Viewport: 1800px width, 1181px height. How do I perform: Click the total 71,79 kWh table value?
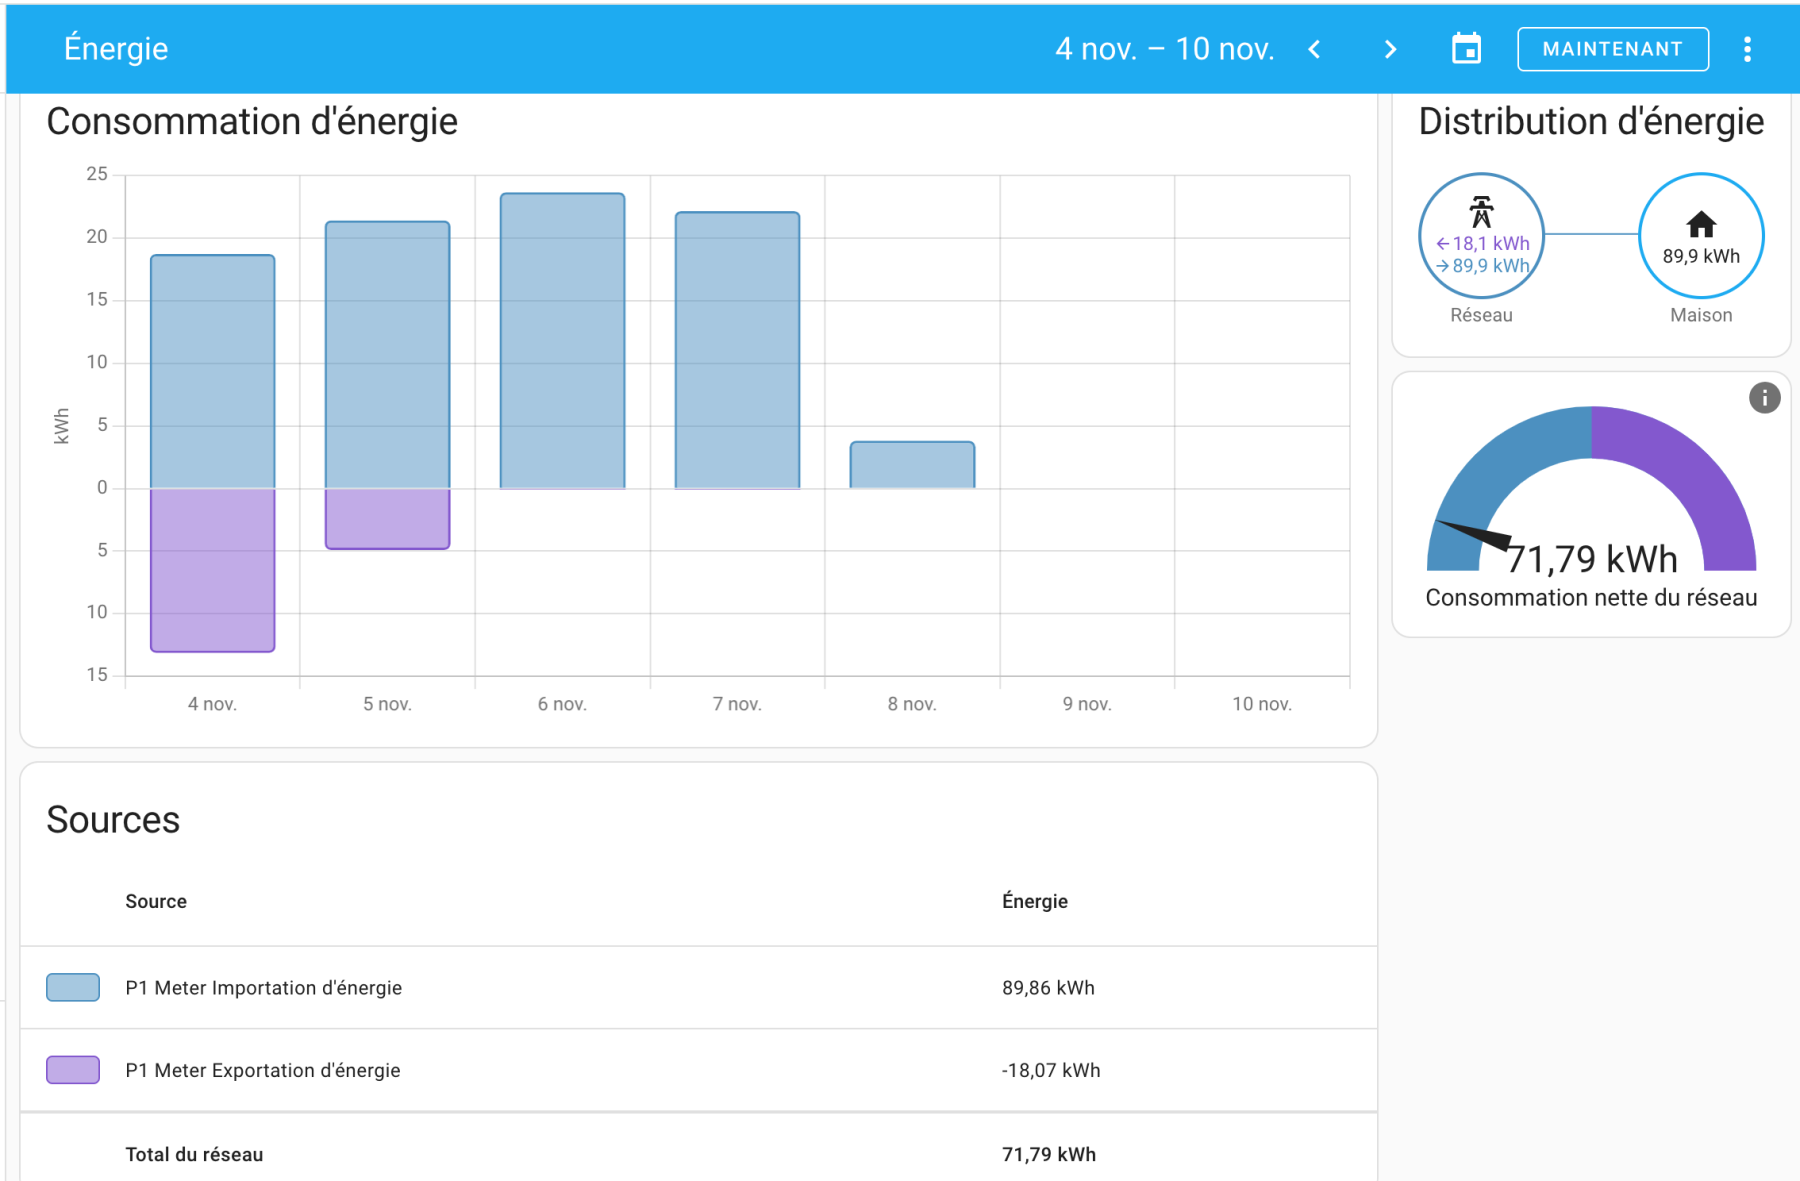coord(1049,1154)
